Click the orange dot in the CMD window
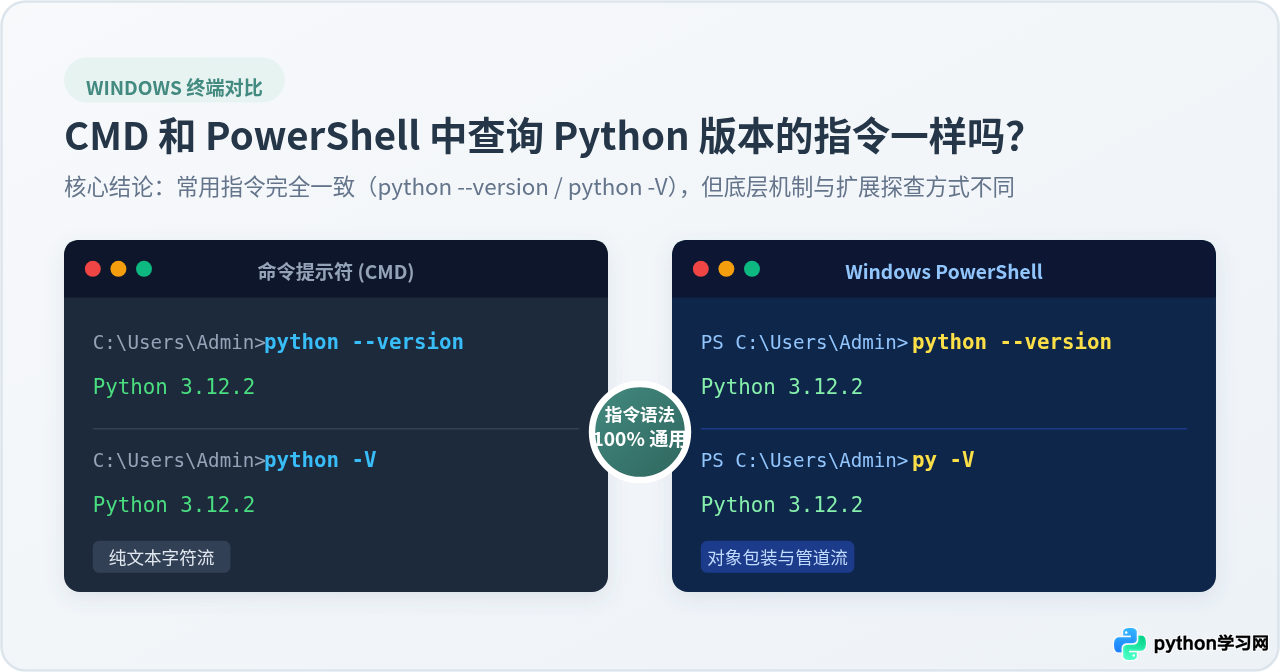 (x=118, y=269)
